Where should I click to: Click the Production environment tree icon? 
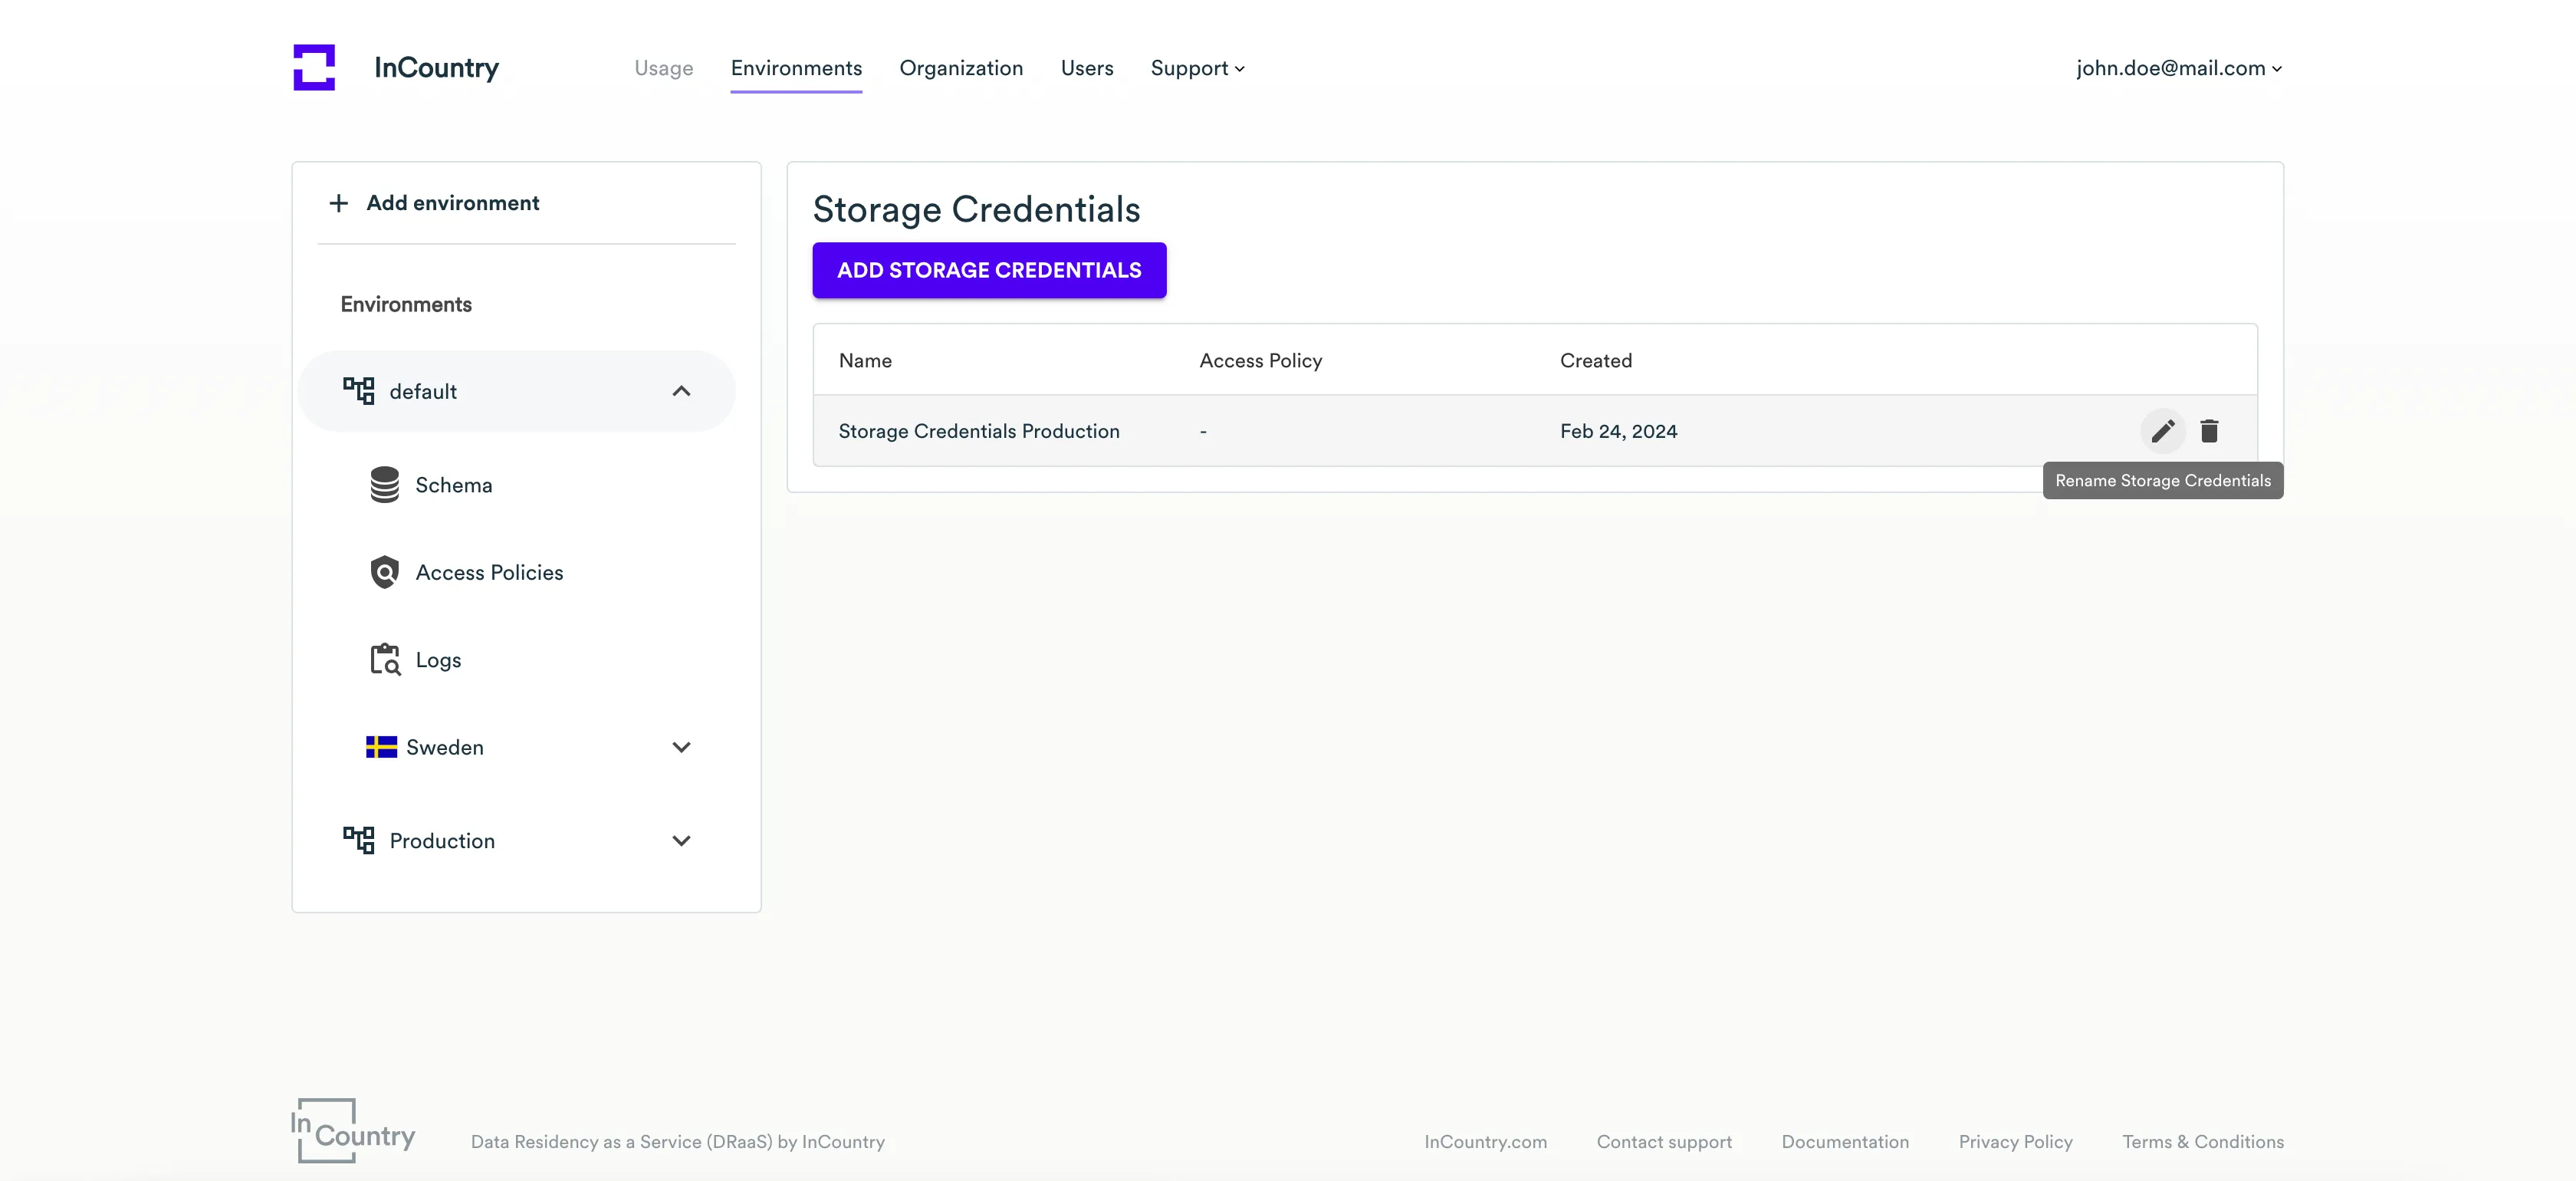(358, 840)
